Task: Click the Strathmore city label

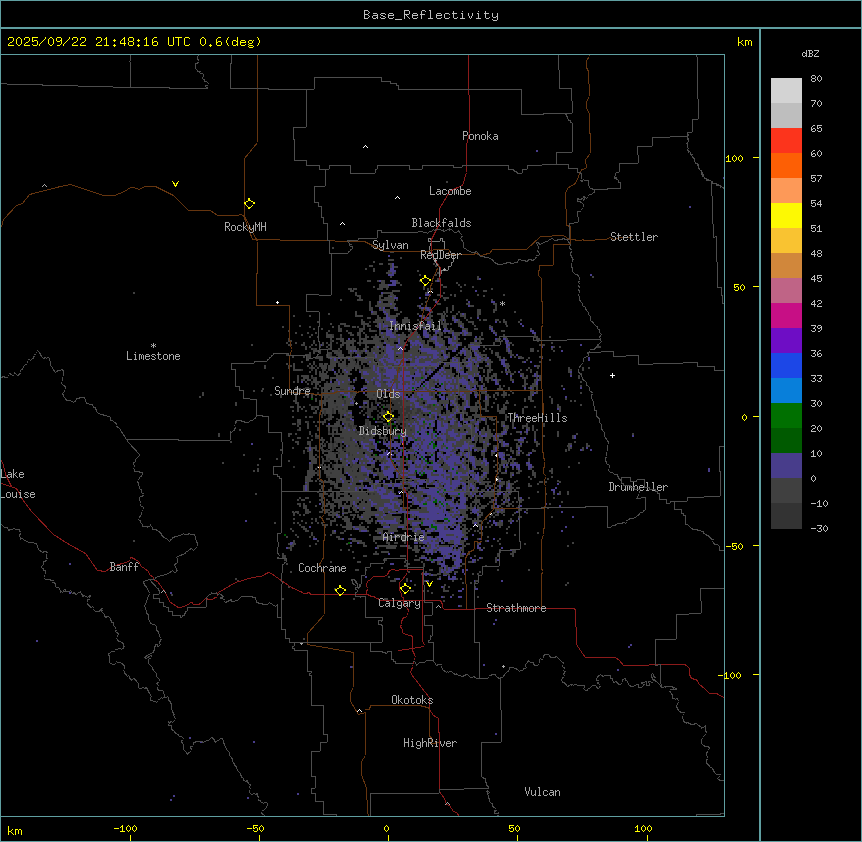Action: coord(516,608)
